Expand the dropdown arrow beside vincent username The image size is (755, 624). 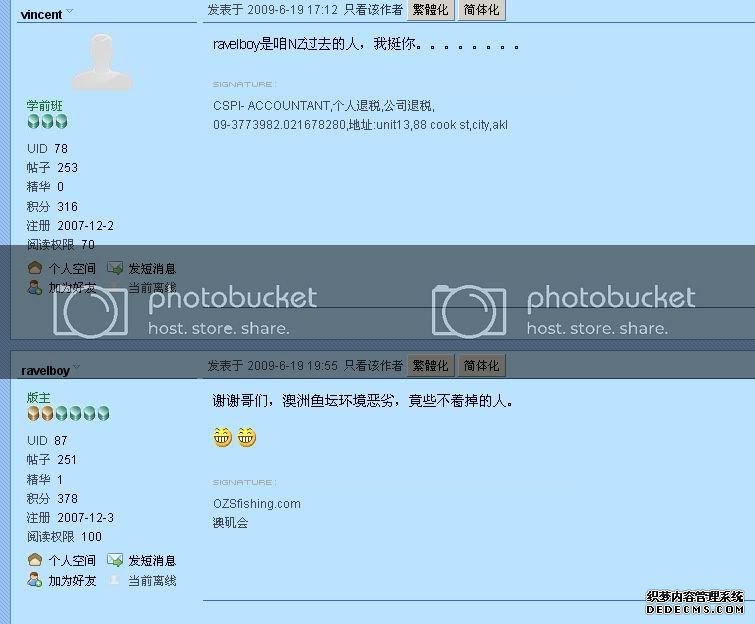[x=70, y=11]
